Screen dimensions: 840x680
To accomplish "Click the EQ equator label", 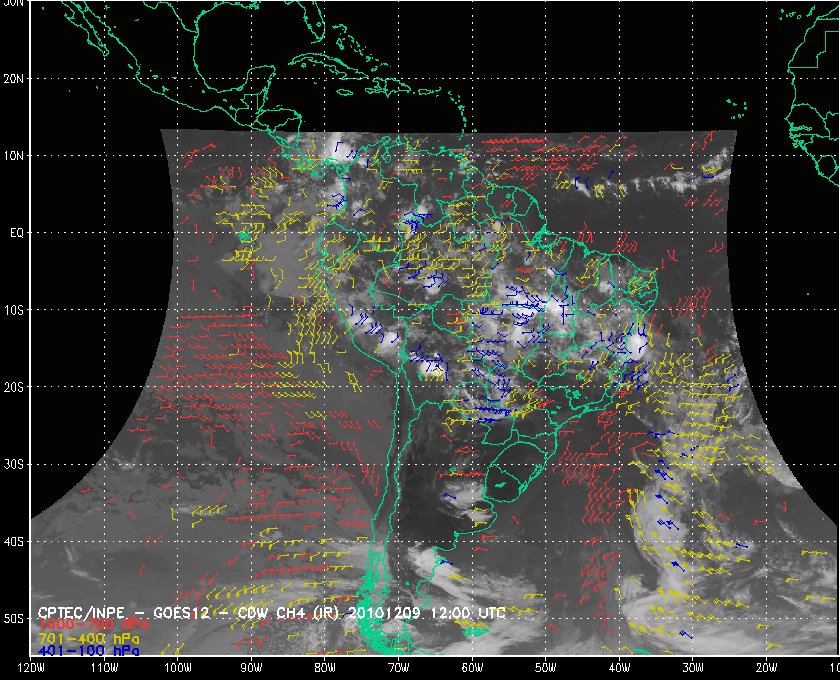I will [17, 233].
